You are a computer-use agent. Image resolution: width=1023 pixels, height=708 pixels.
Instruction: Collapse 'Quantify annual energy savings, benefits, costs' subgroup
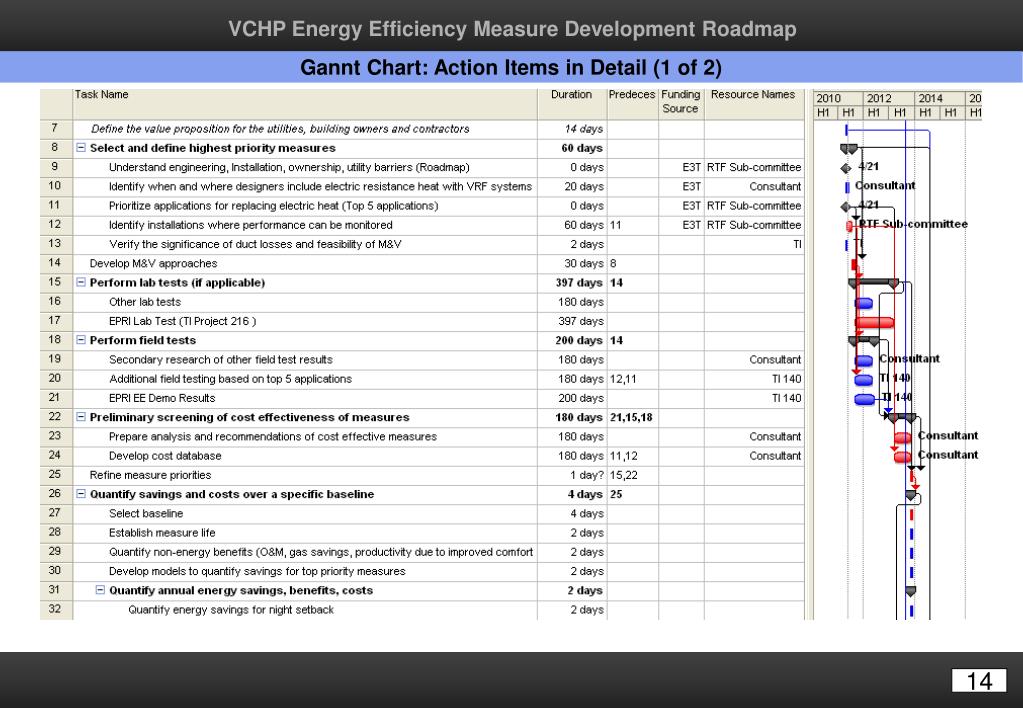[100, 590]
